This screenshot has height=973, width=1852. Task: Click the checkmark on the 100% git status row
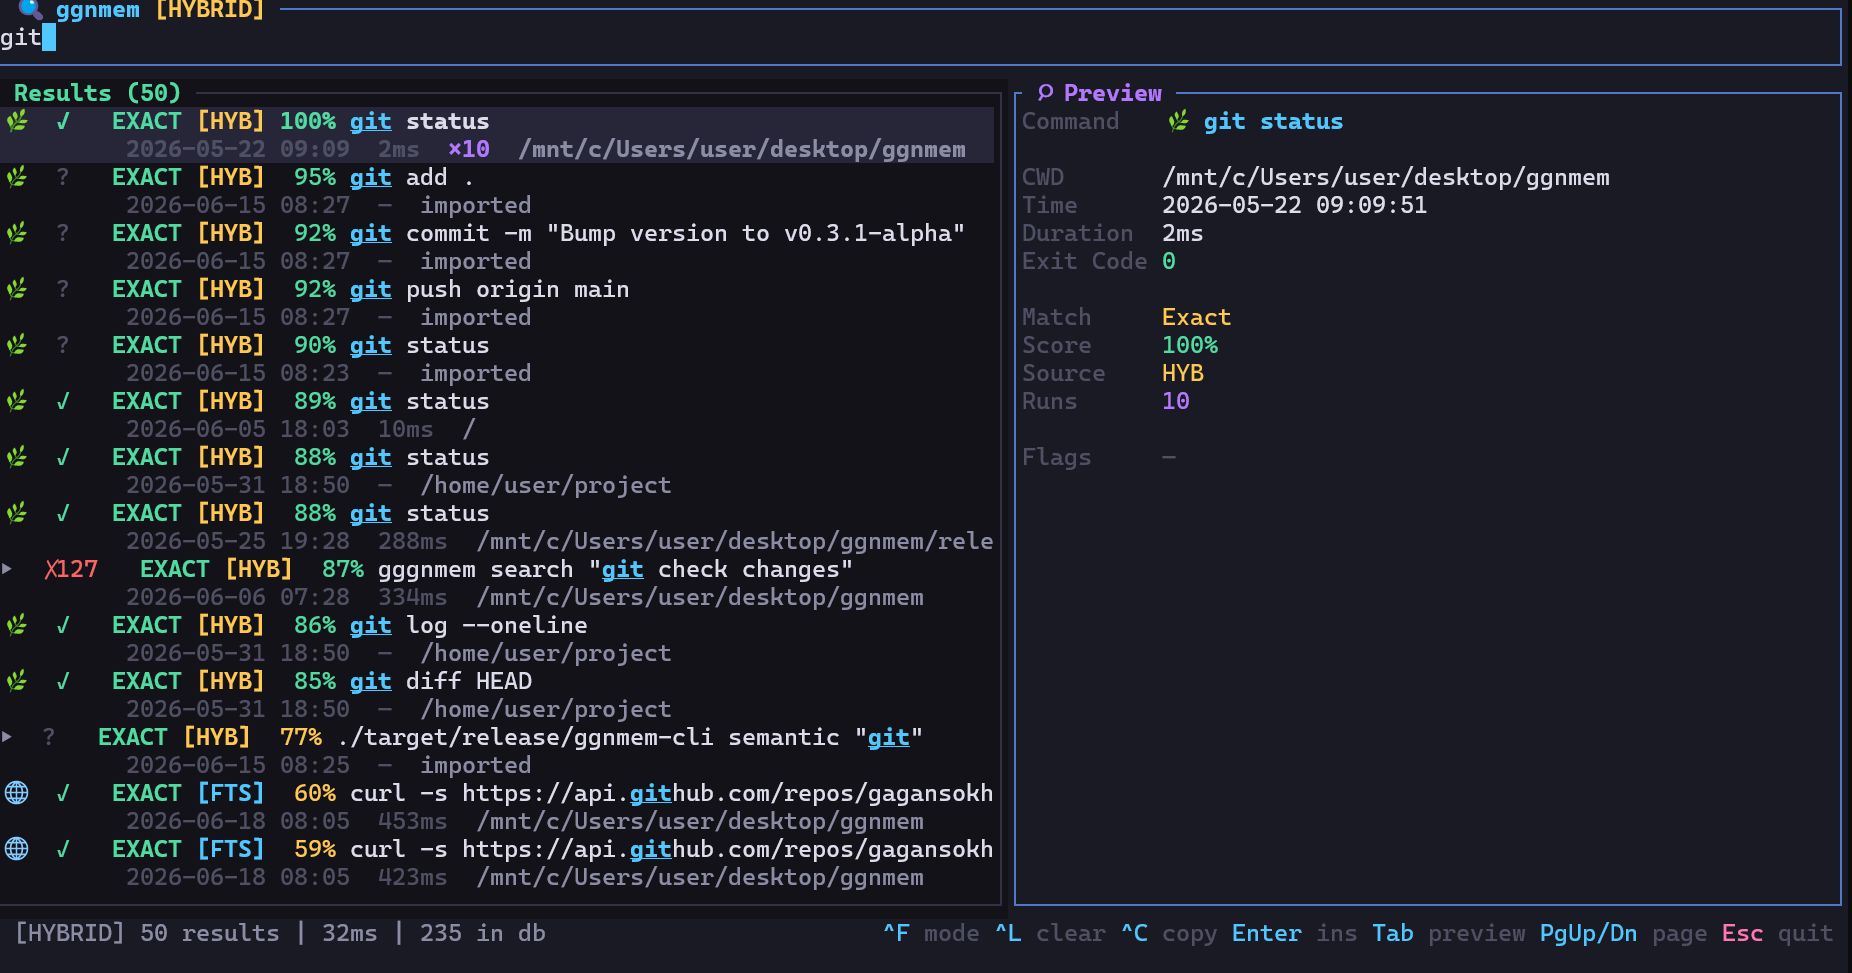click(63, 121)
